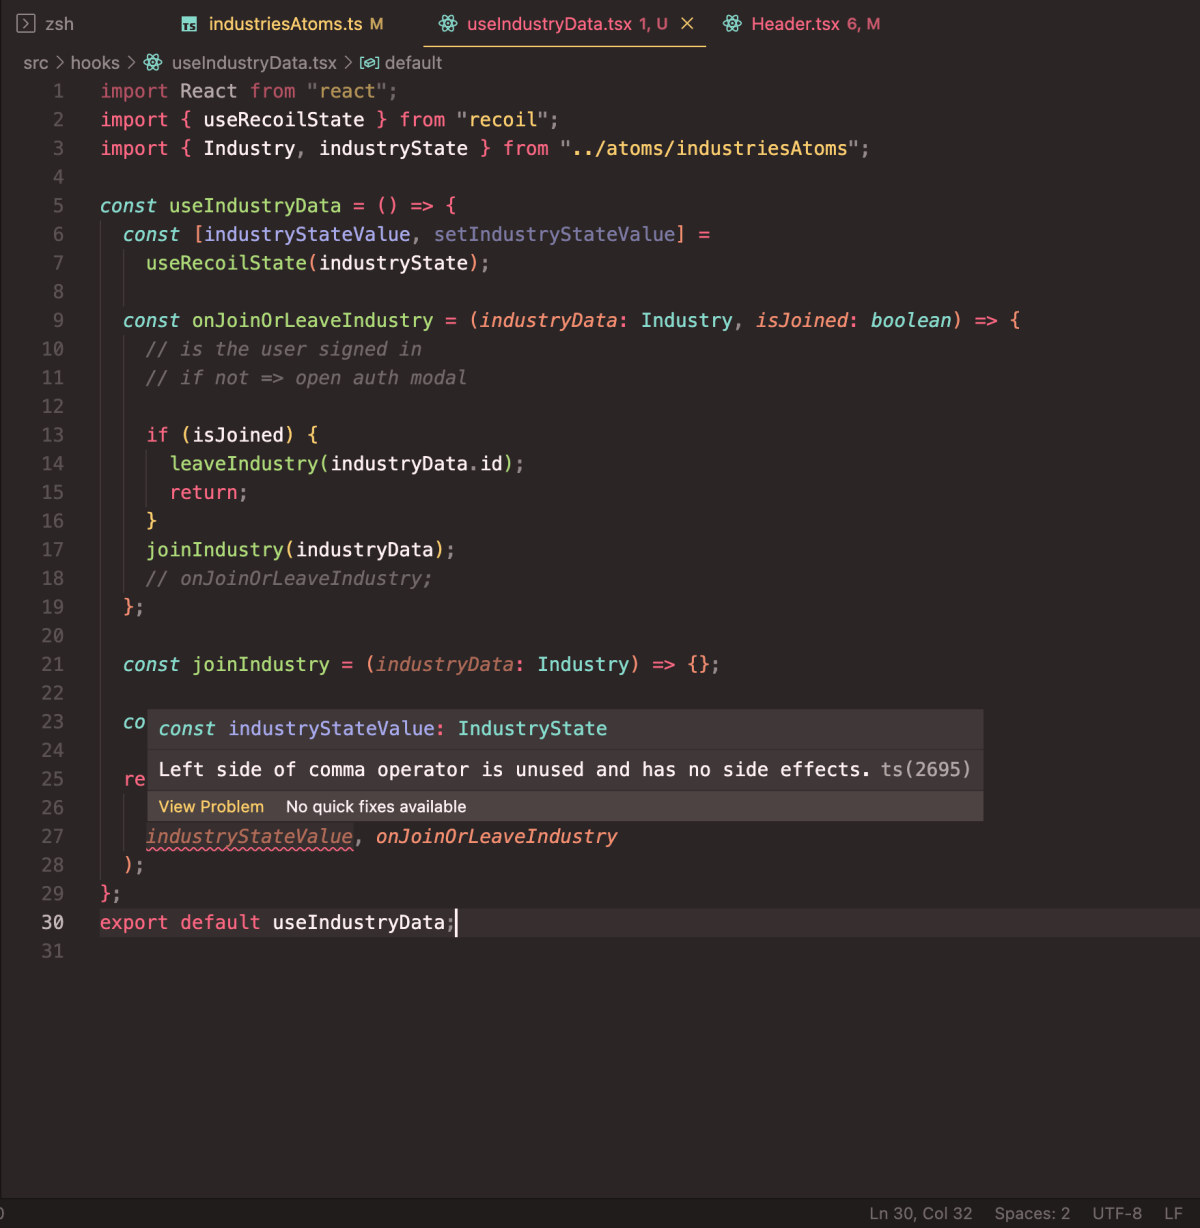Change indentation via Spaces: 2 status item
This screenshot has width=1200, height=1228.
click(x=1032, y=1213)
